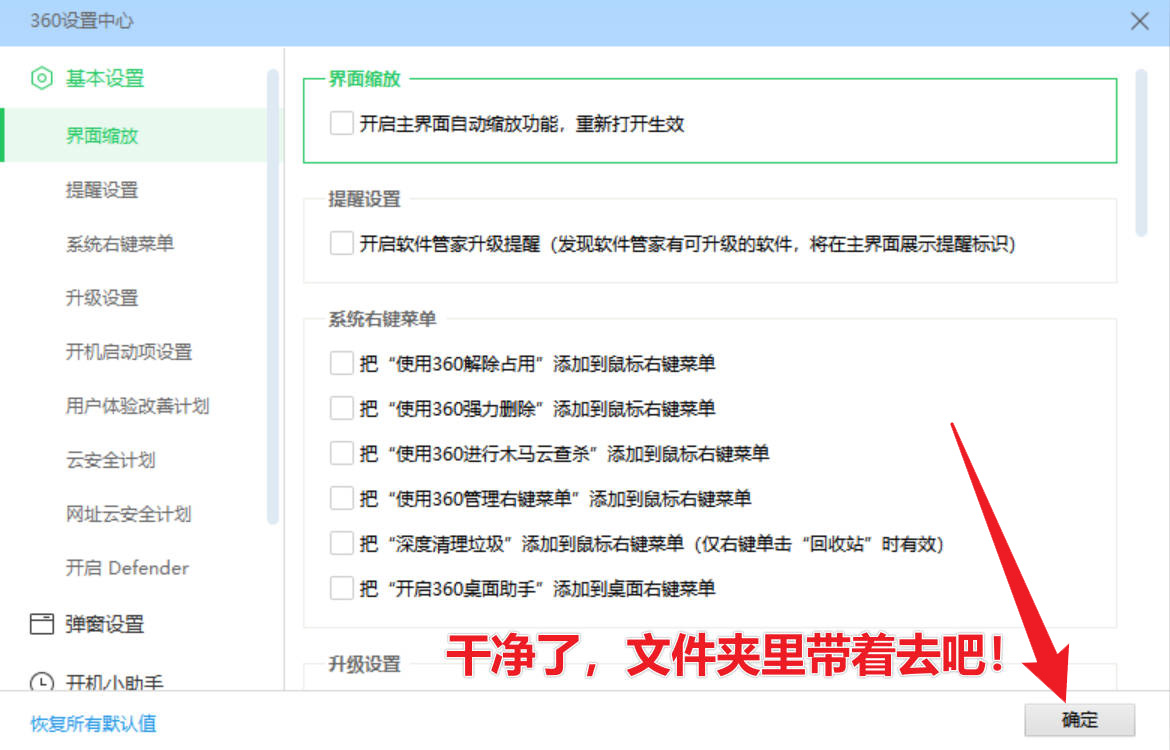Click the 系统右键菜单 group heading

click(x=383, y=319)
